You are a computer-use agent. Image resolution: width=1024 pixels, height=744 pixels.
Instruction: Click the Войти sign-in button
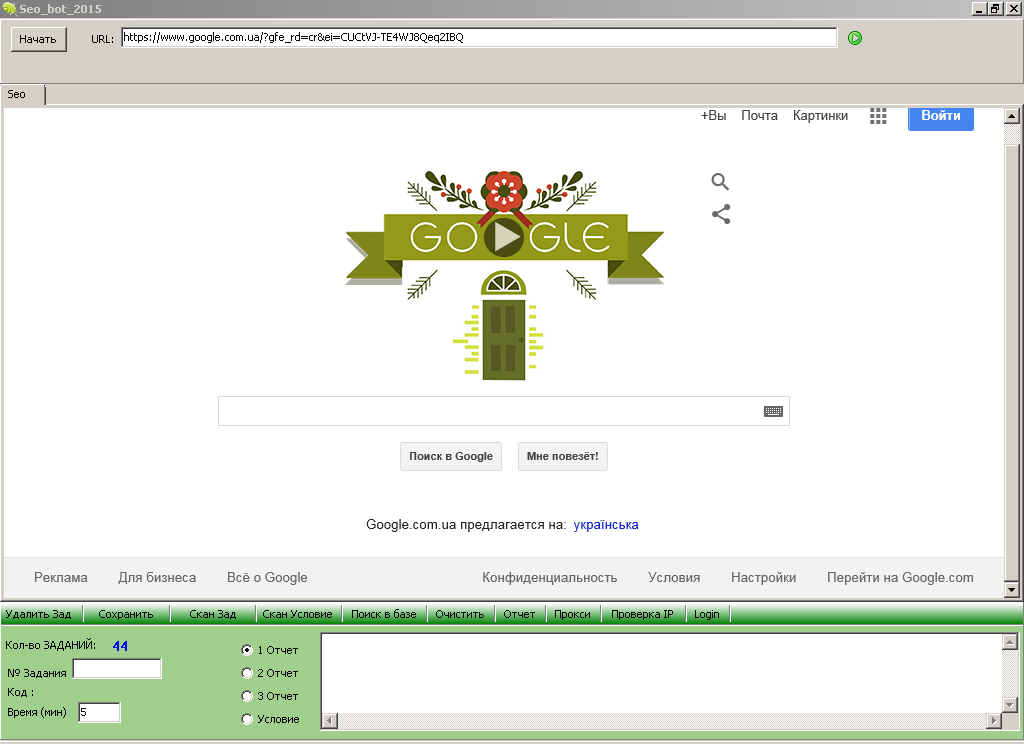coord(940,118)
